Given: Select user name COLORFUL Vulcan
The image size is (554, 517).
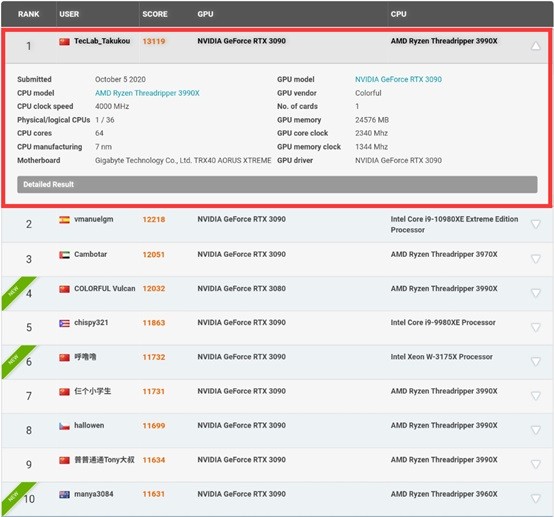Looking at the screenshot, I should (x=105, y=288).
